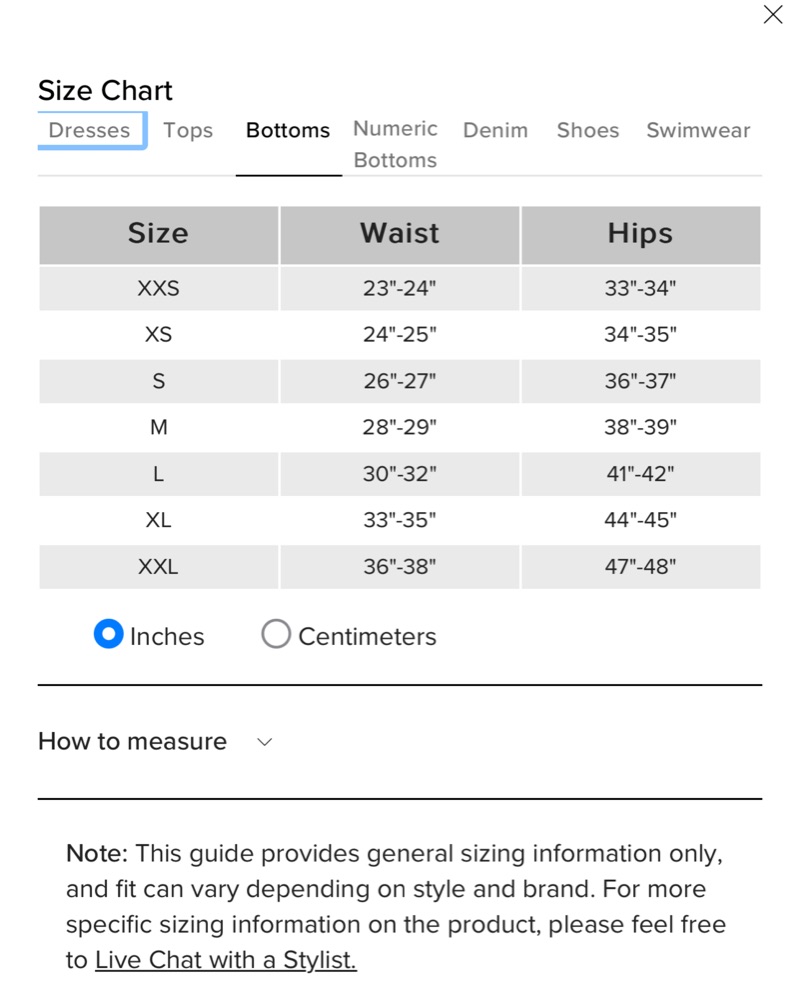Click the How to measure chevron
Viewport: 801px width, 1000px height.
point(265,742)
